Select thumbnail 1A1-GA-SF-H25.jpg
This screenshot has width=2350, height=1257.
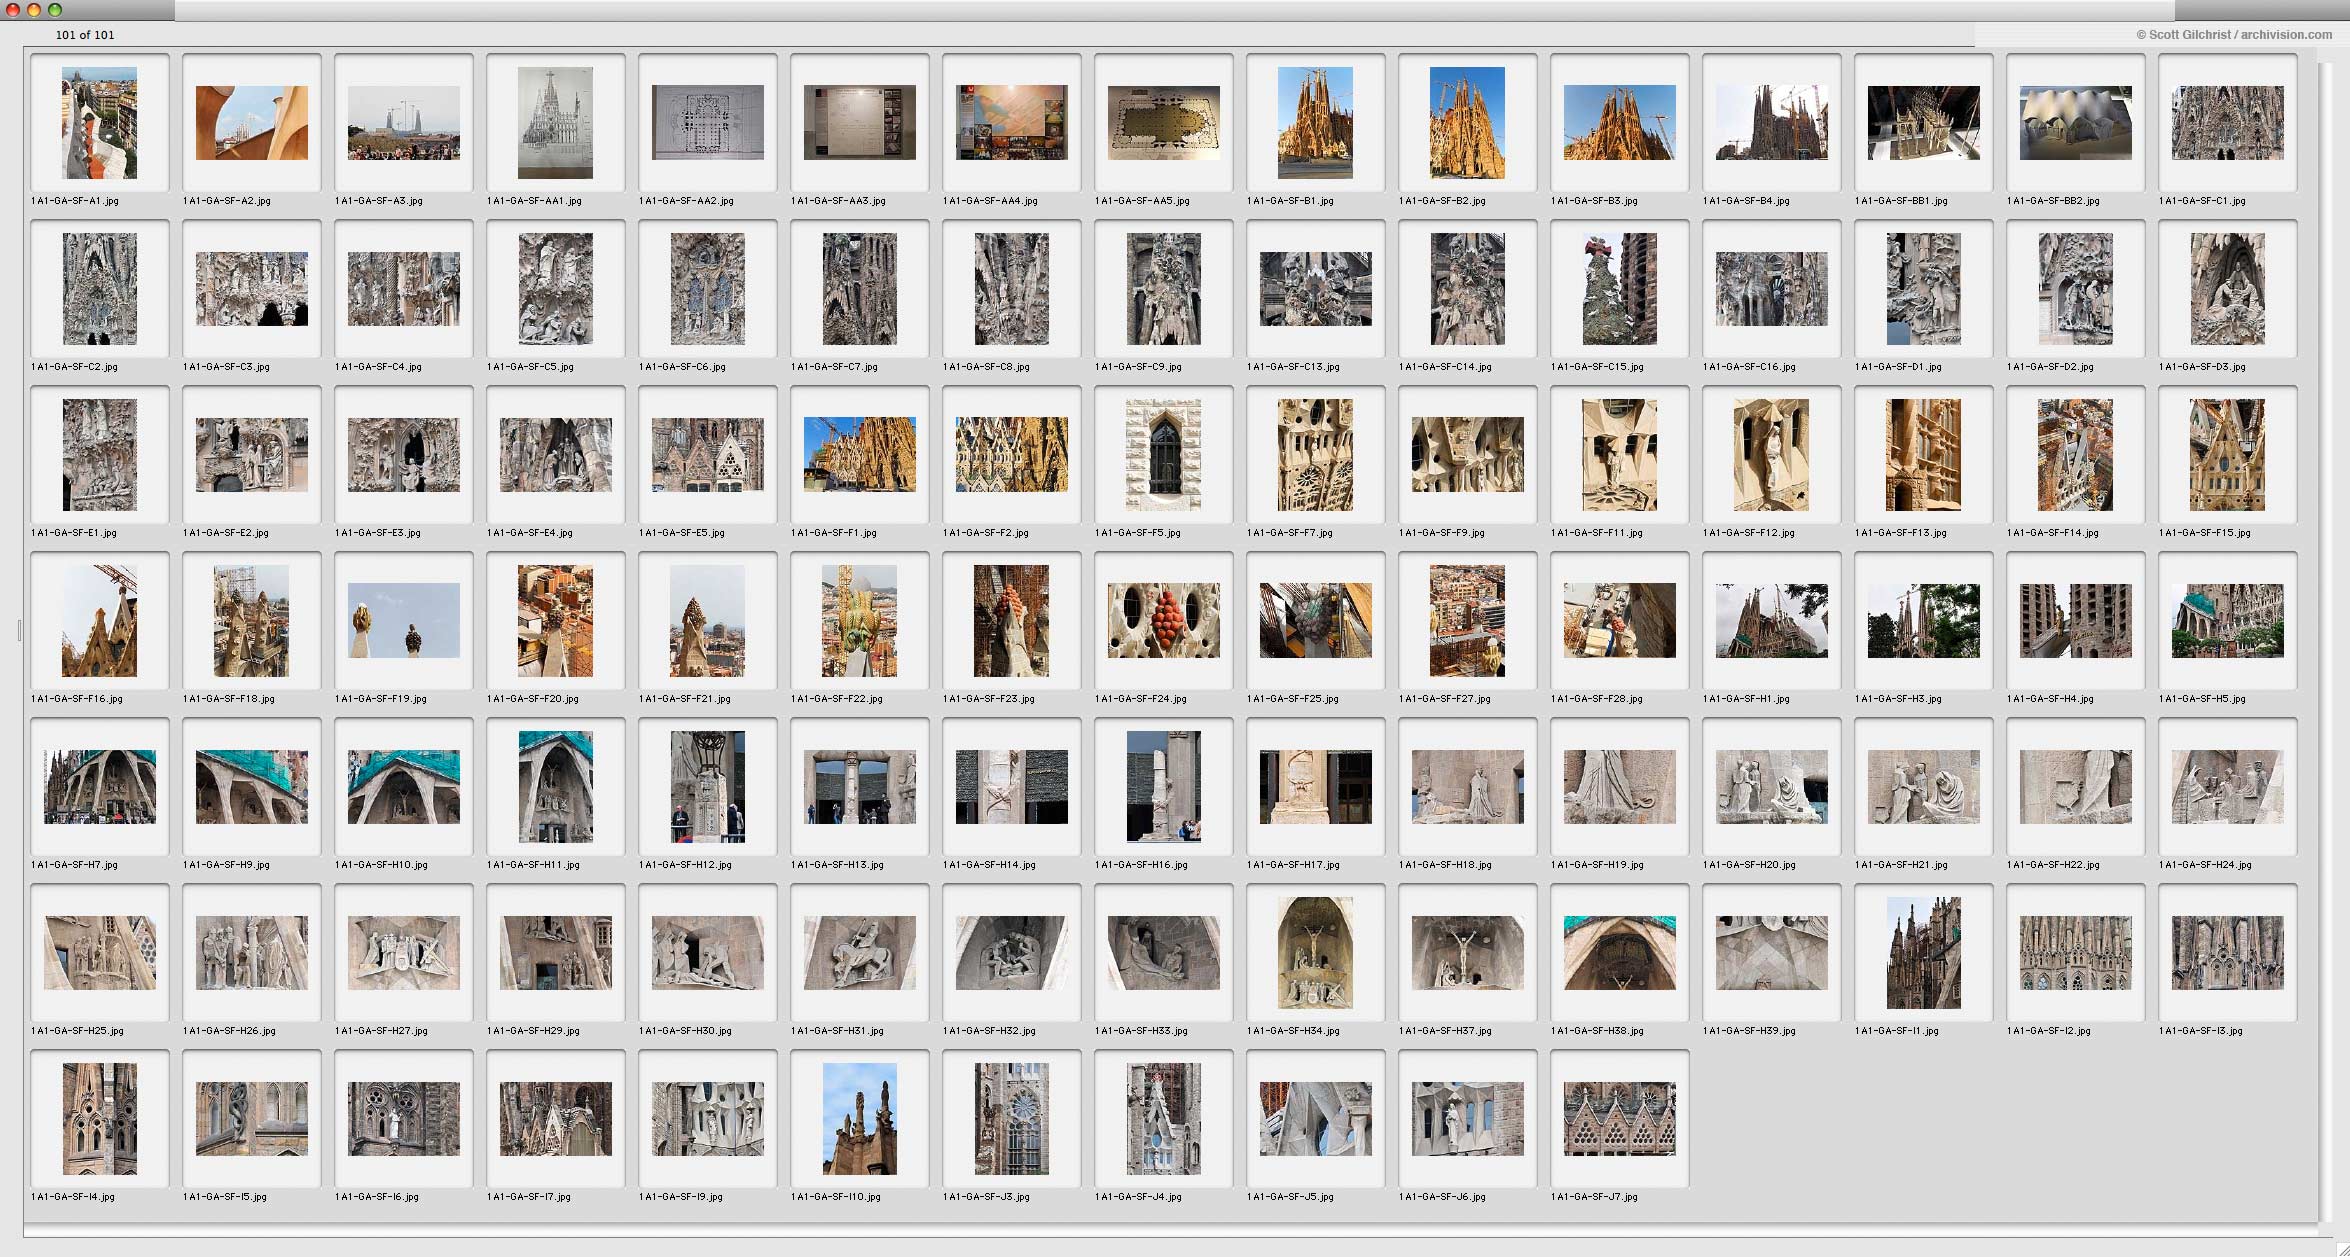click(x=99, y=953)
